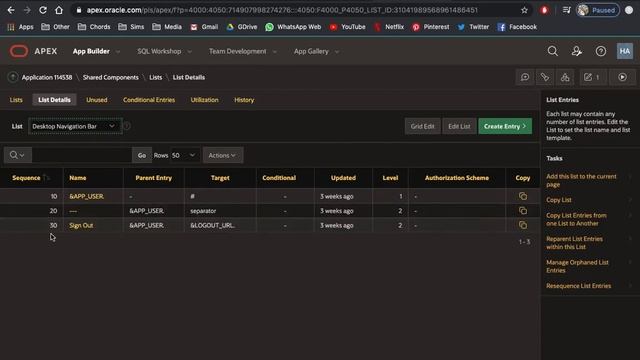Image resolution: width=640 pixels, height=360 pixels.
Task: Click the Go search button
Action: coord(142,155)
